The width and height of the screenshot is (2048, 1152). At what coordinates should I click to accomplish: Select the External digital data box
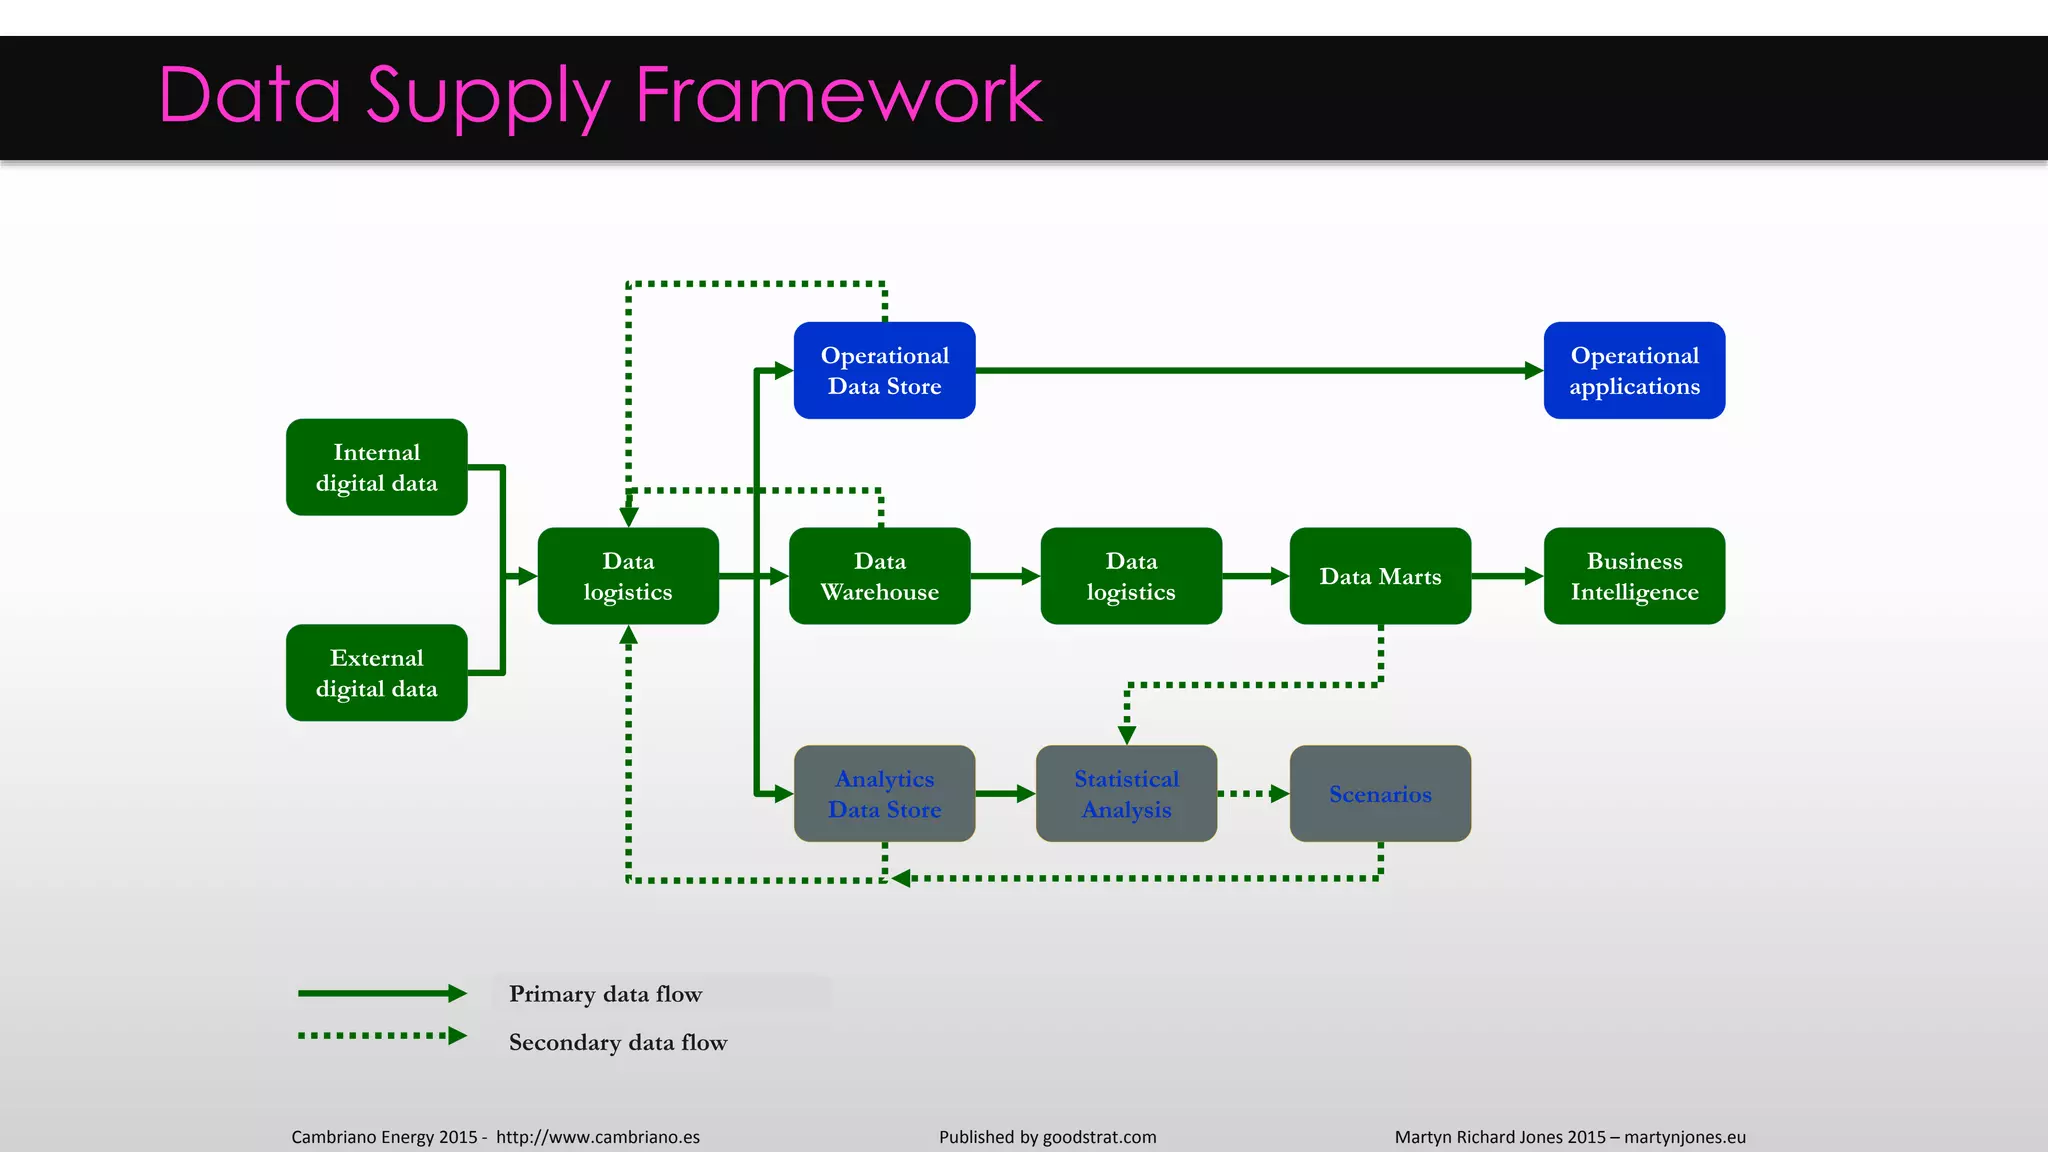pos(377,673)
